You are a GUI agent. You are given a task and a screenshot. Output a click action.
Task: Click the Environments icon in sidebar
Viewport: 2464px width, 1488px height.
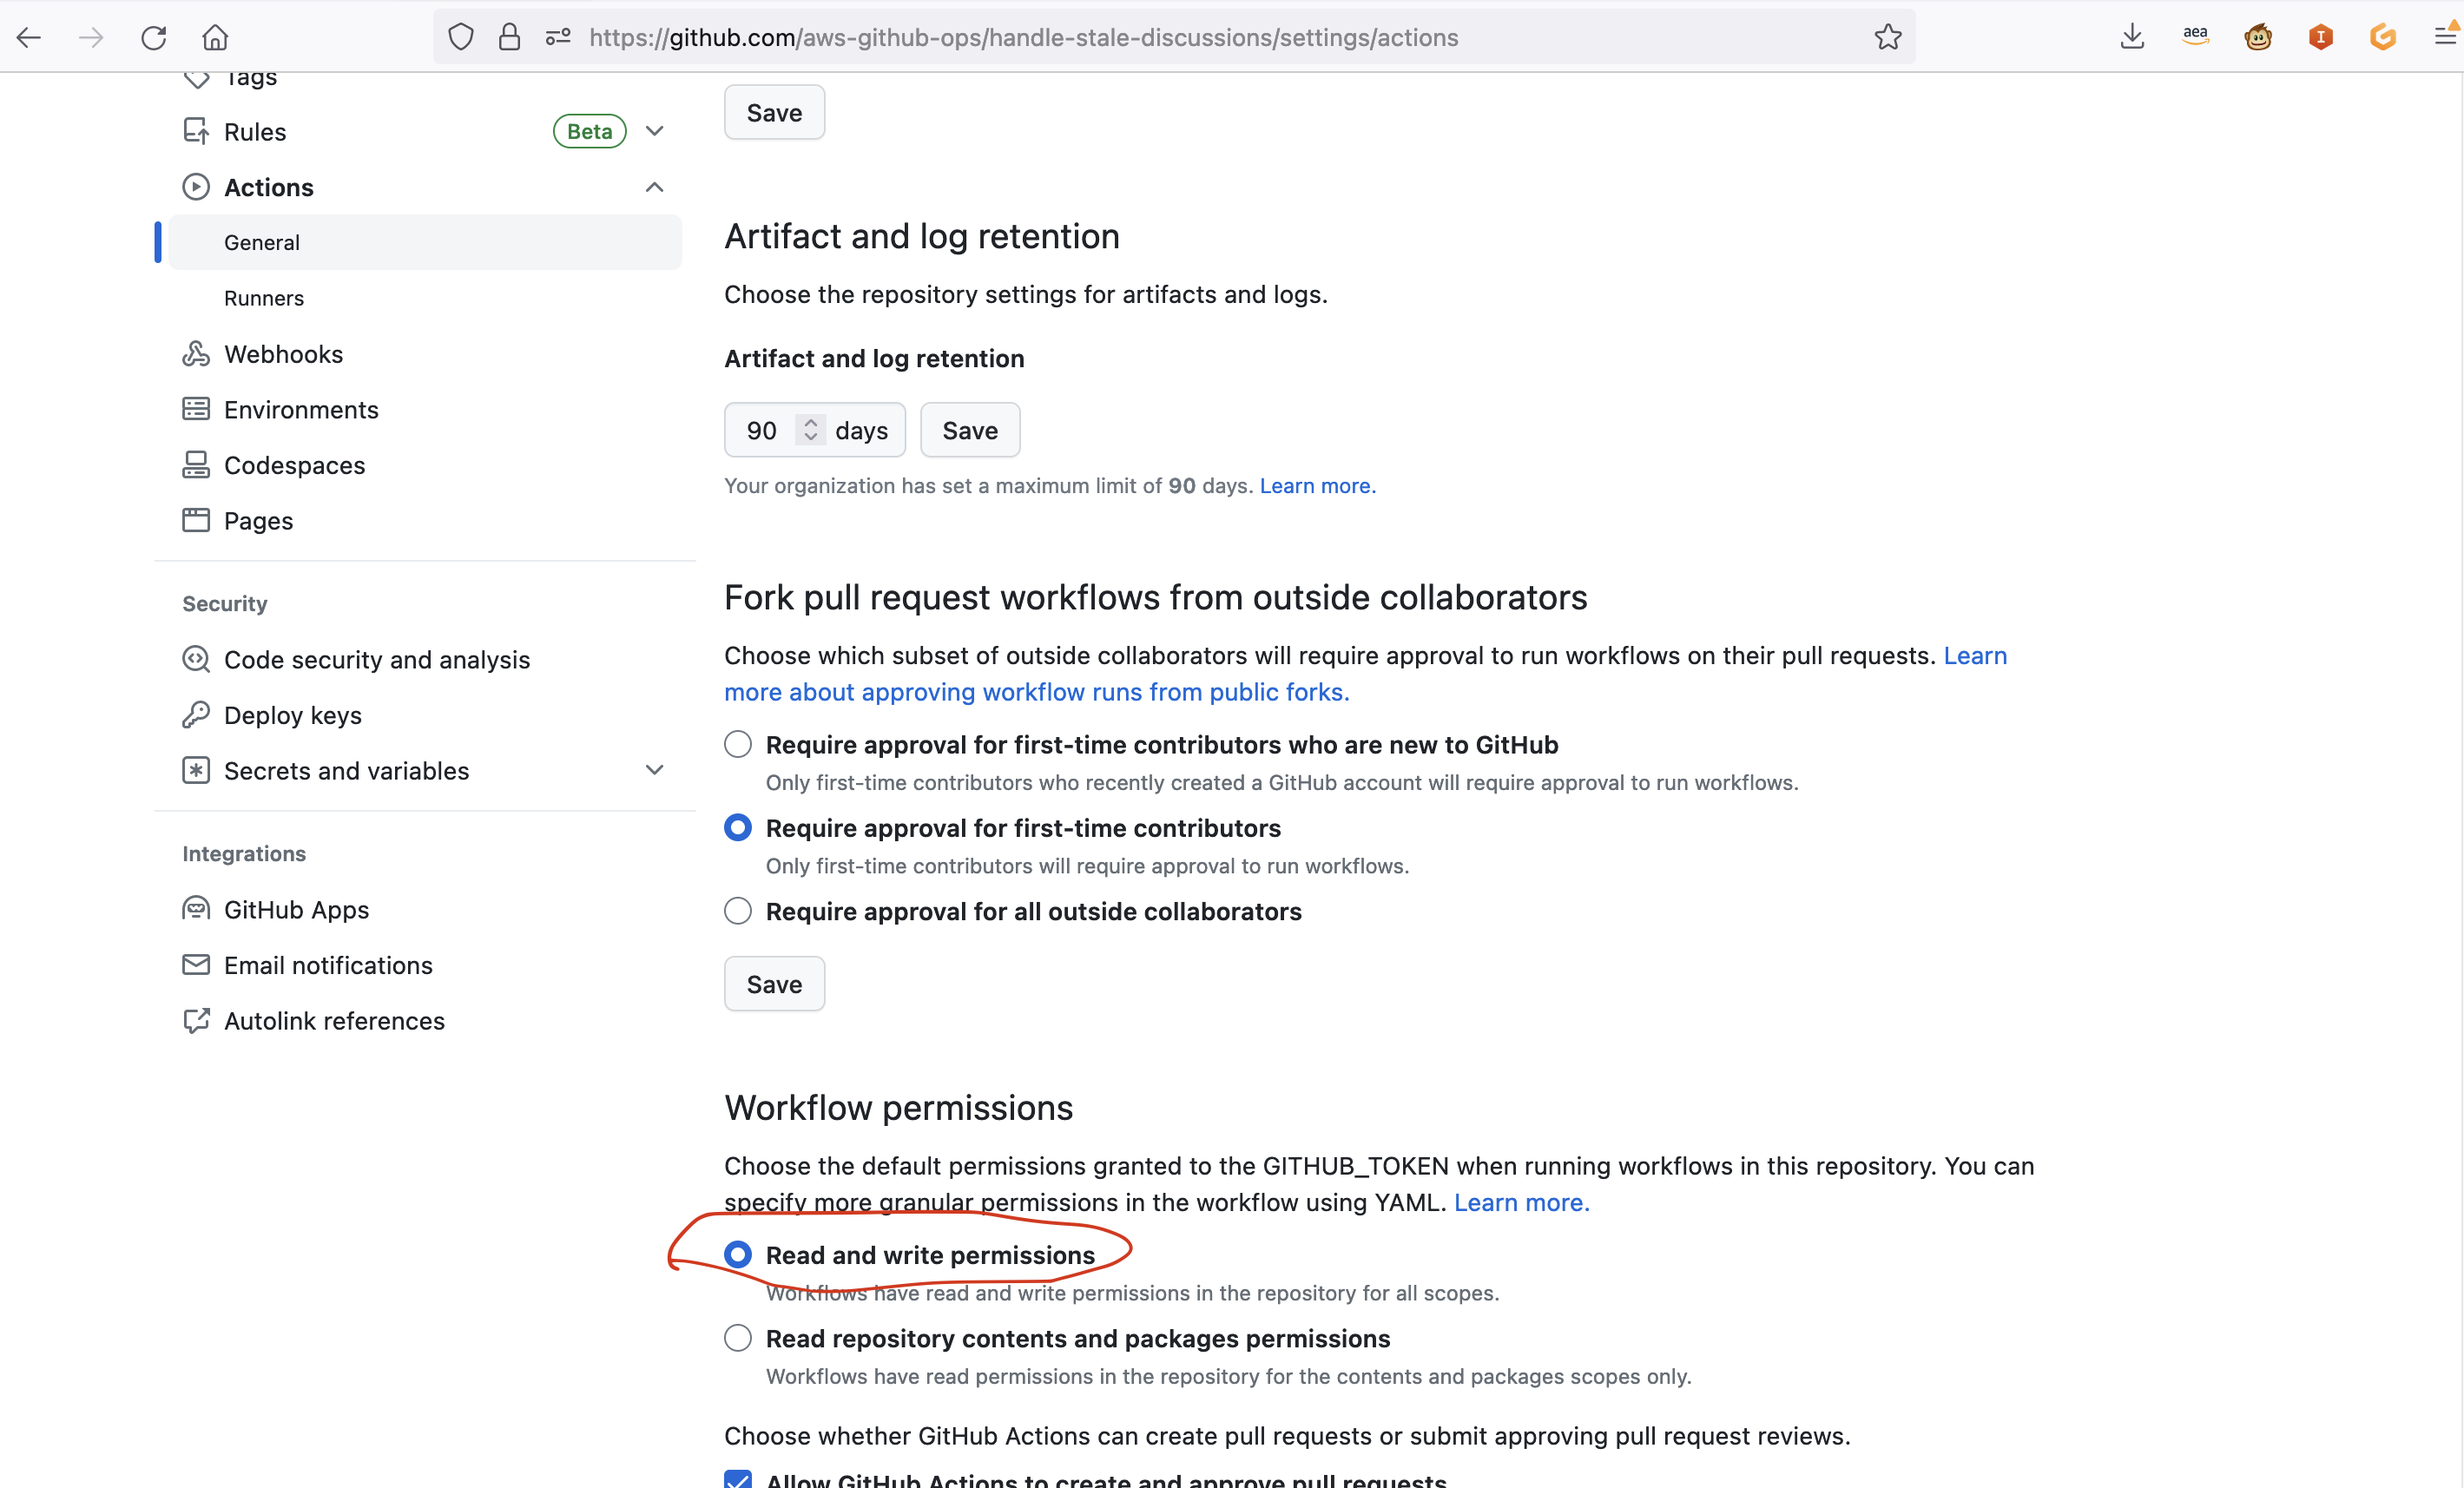coord(199,408)
